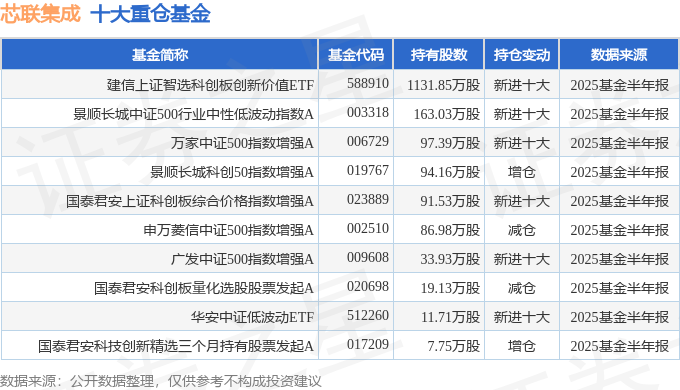Select the 数据来源 column header
Screen dimensions: 680x390
[x=619, y=55]
